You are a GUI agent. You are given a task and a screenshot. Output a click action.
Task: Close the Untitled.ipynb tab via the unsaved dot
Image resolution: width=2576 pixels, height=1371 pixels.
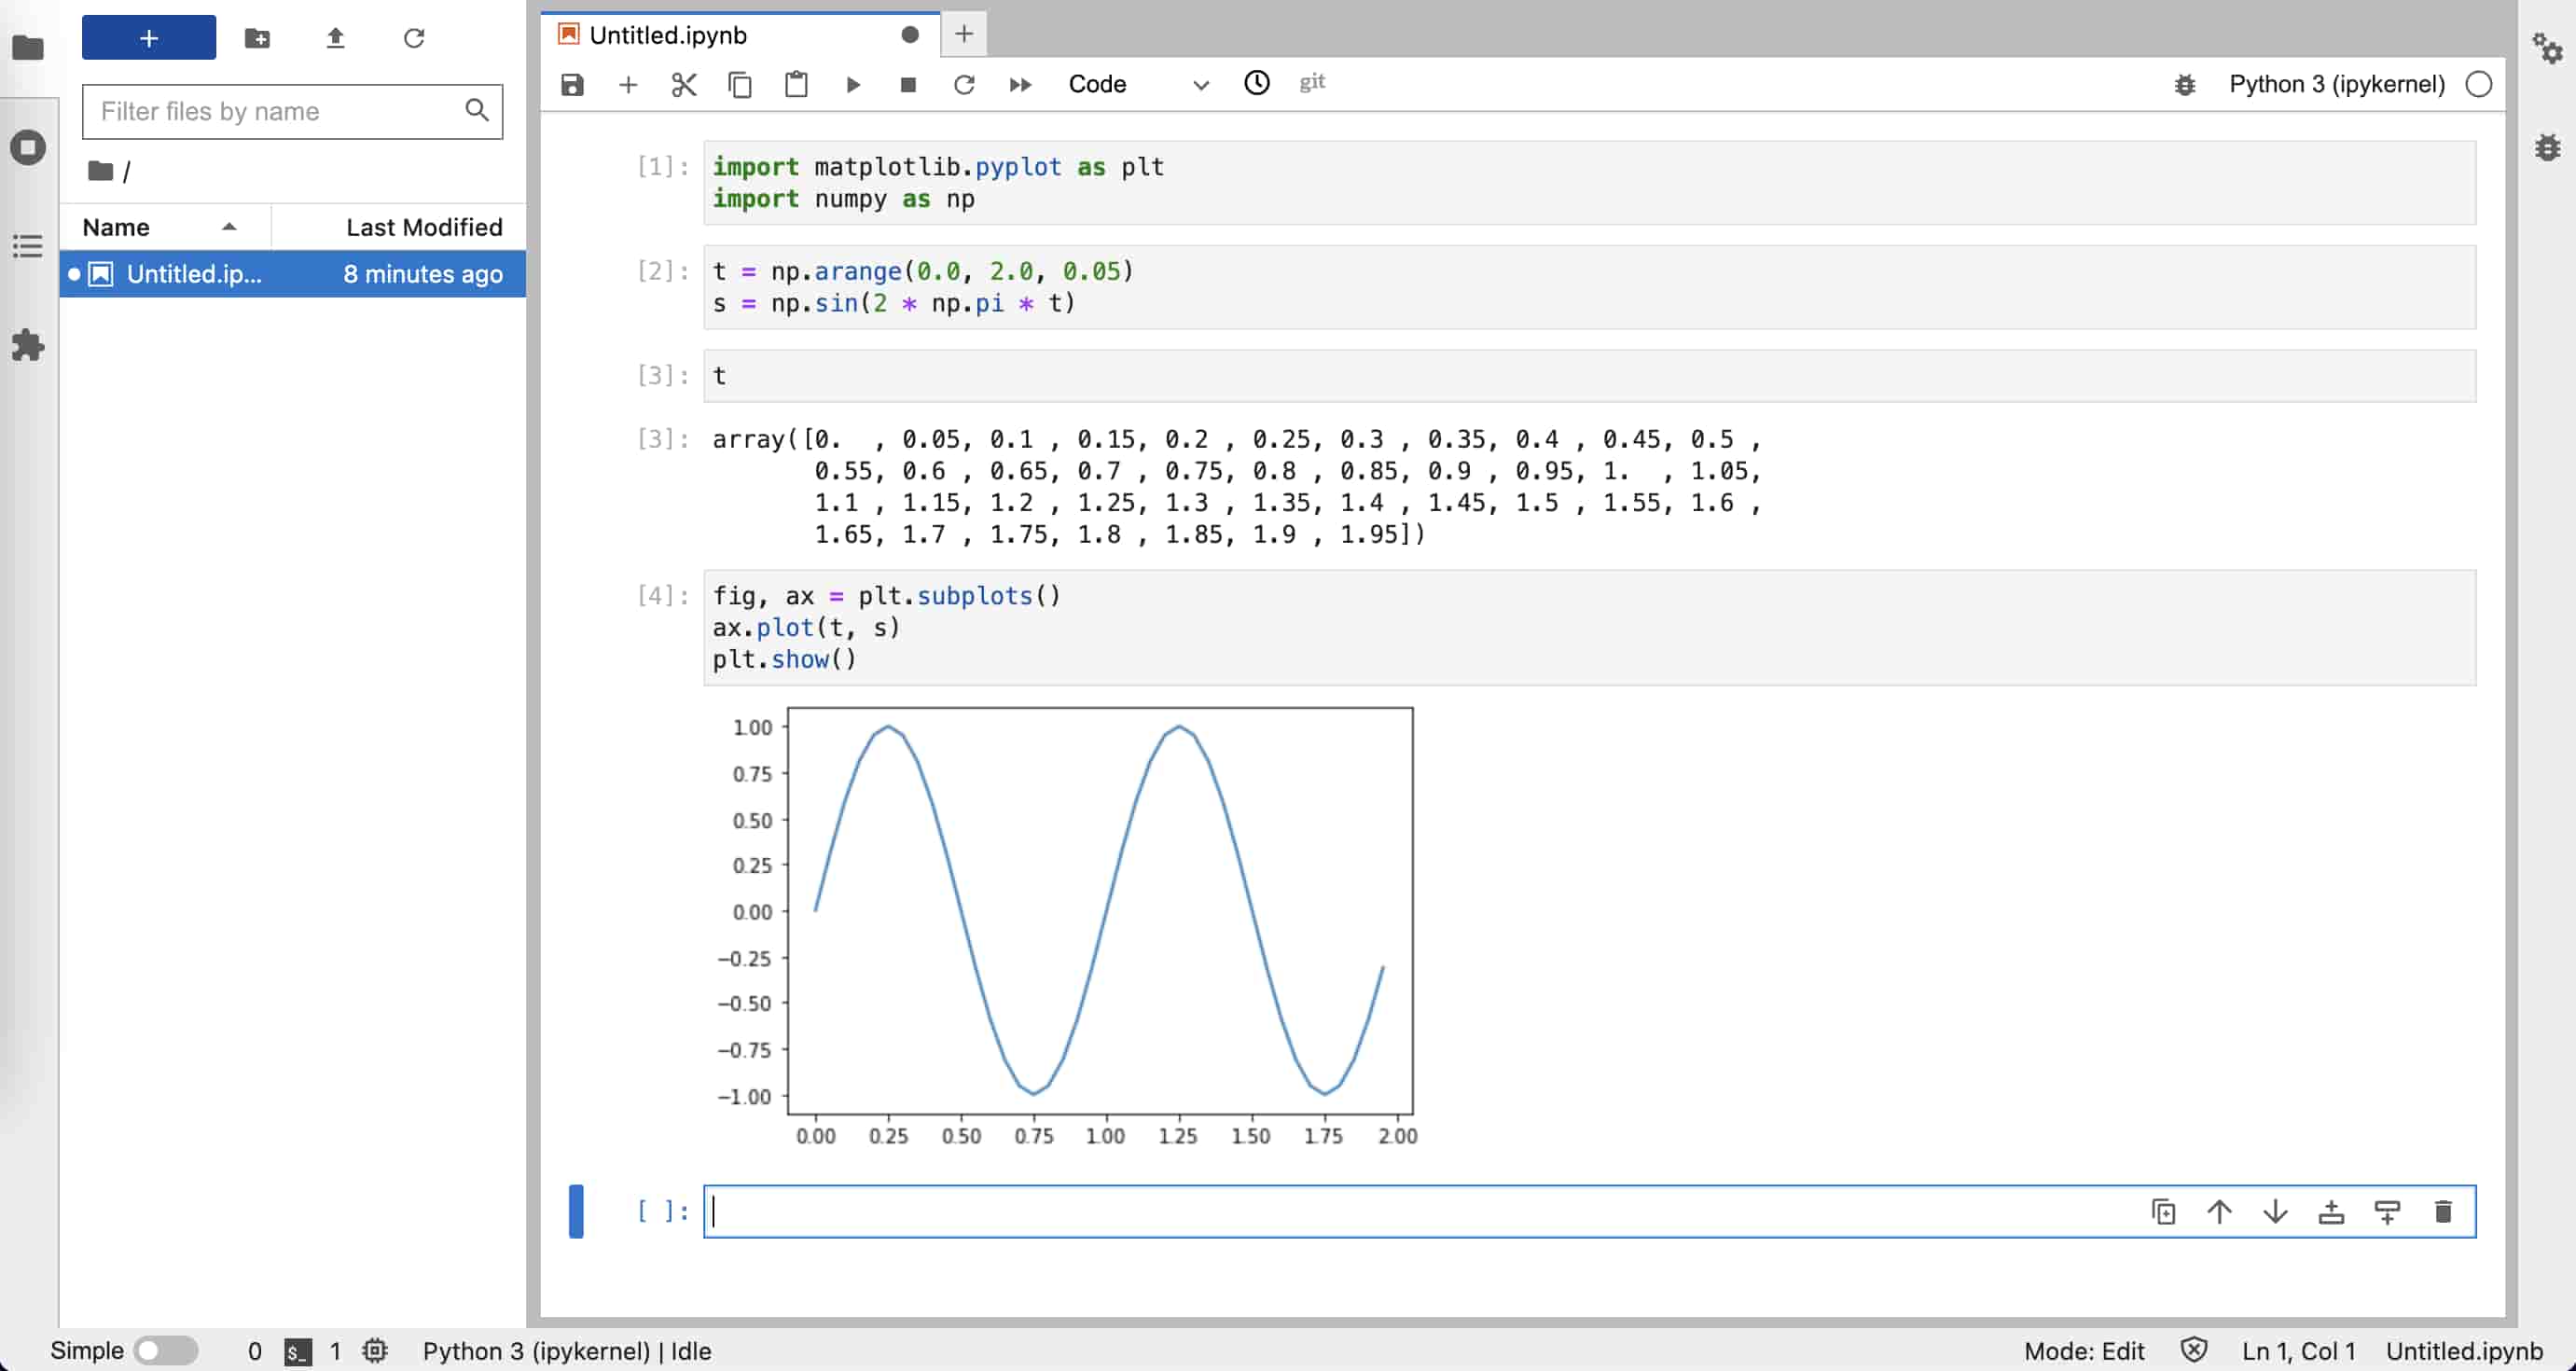click(910, 35)
